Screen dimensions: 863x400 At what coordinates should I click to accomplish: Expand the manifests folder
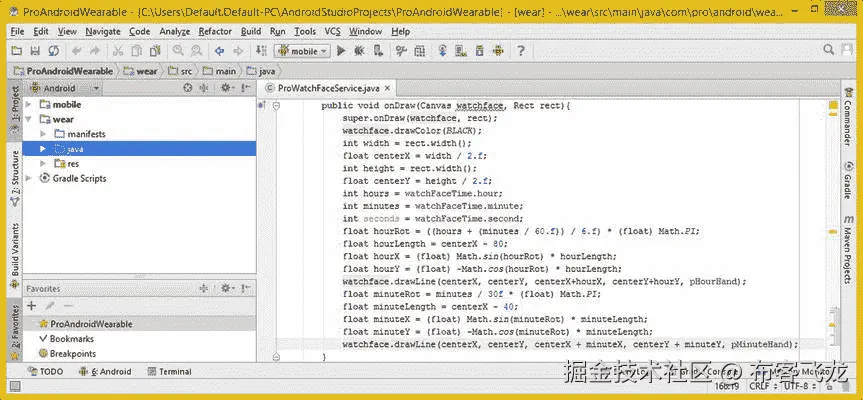43,134
